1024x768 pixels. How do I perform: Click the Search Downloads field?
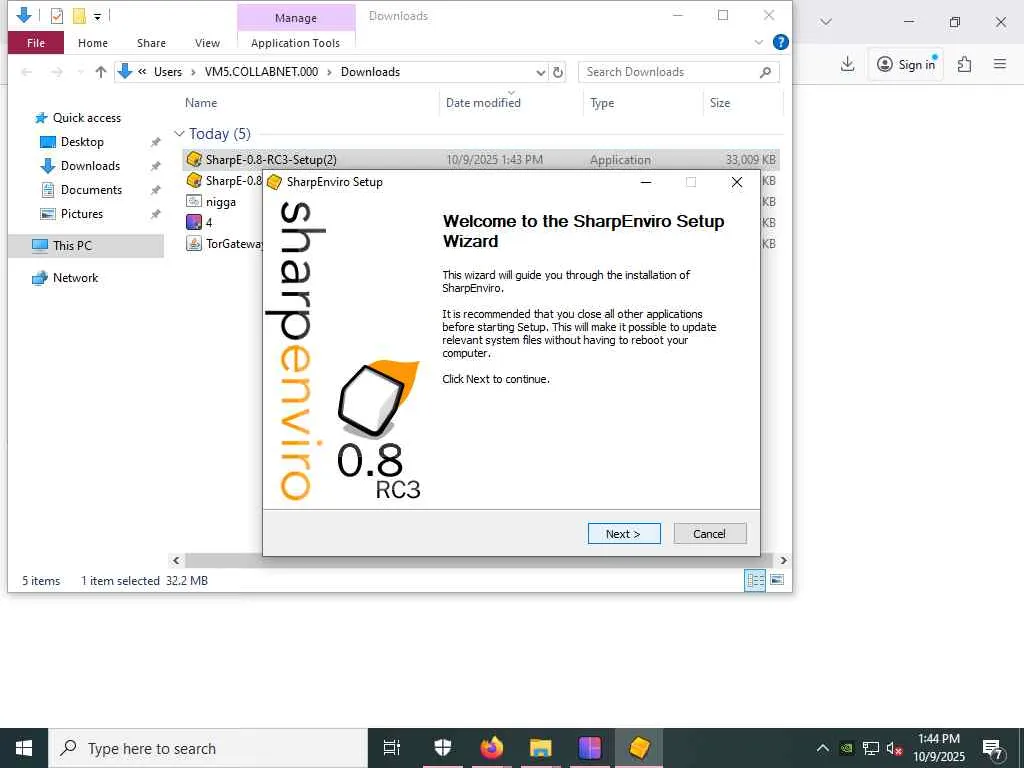pyautogui.click(x=669, y=72)
